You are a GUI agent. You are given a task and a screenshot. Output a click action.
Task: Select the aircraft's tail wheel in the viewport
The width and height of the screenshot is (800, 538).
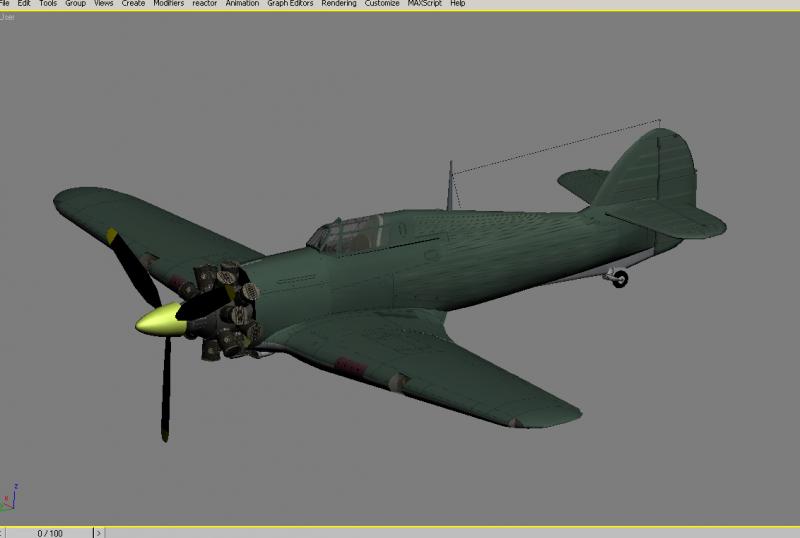pos(620,279)
